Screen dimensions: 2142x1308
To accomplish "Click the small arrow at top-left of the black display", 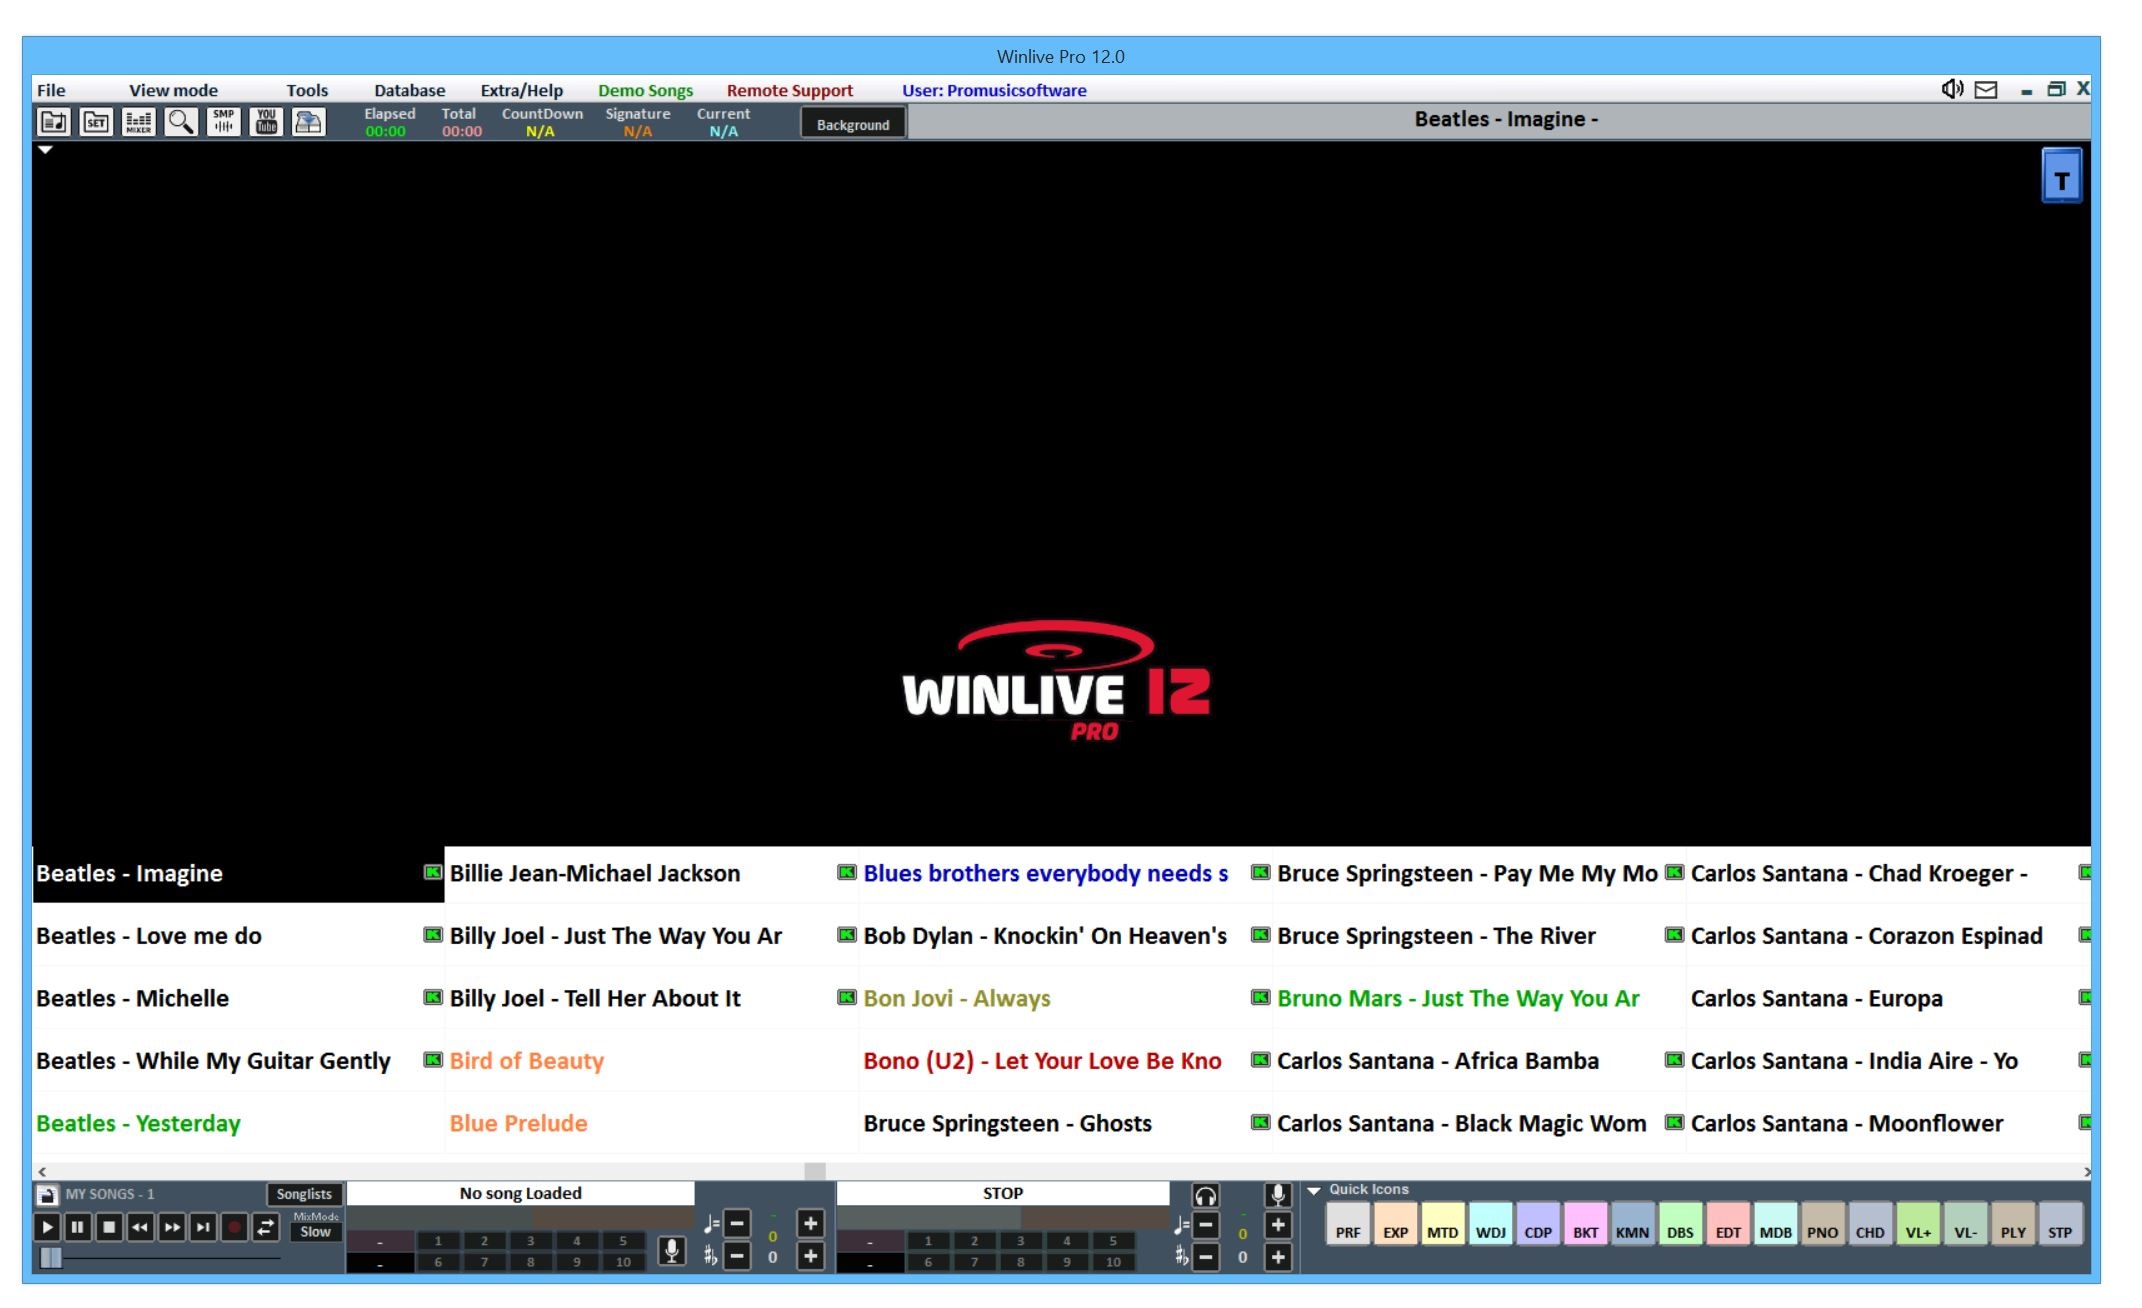I will tap(45, 150).
